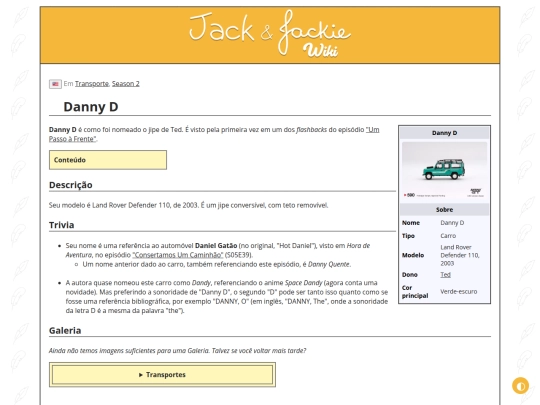Click the bold Daniel Gatão text
Screen dimensions: 540x405
point(216,246)
